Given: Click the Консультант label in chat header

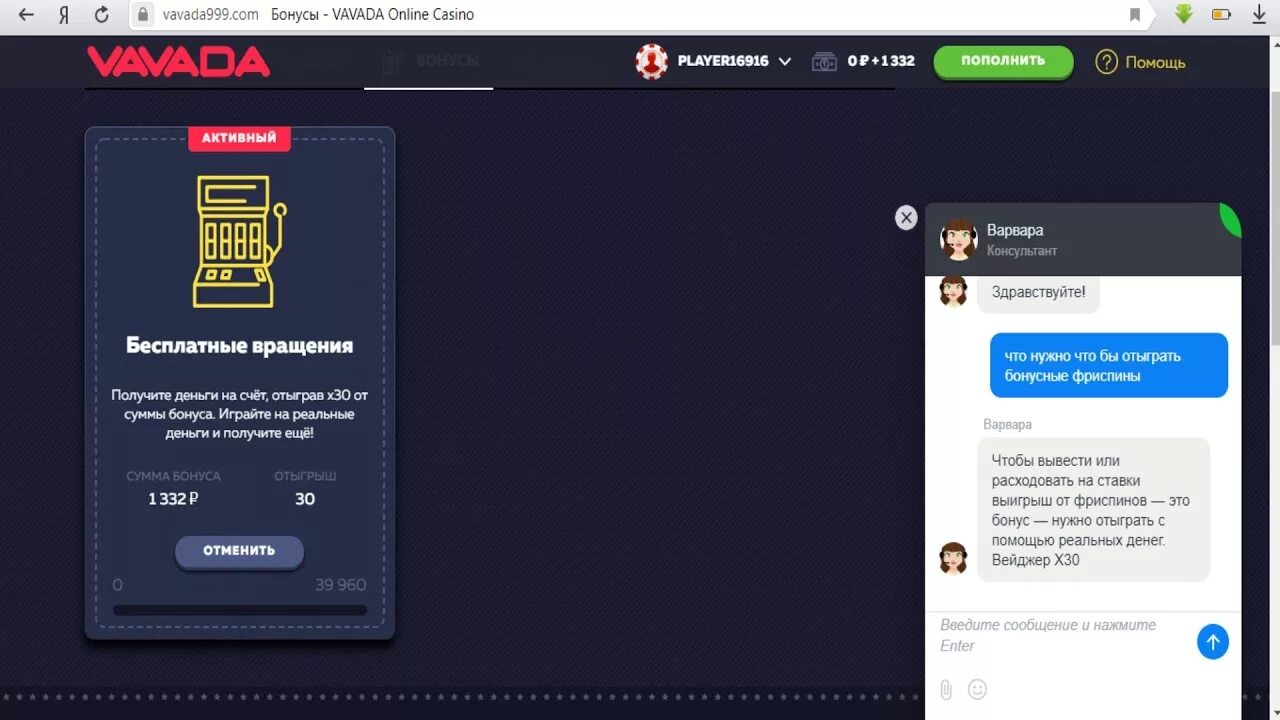Looking at the screenshot, I should tap(1021, 251).
